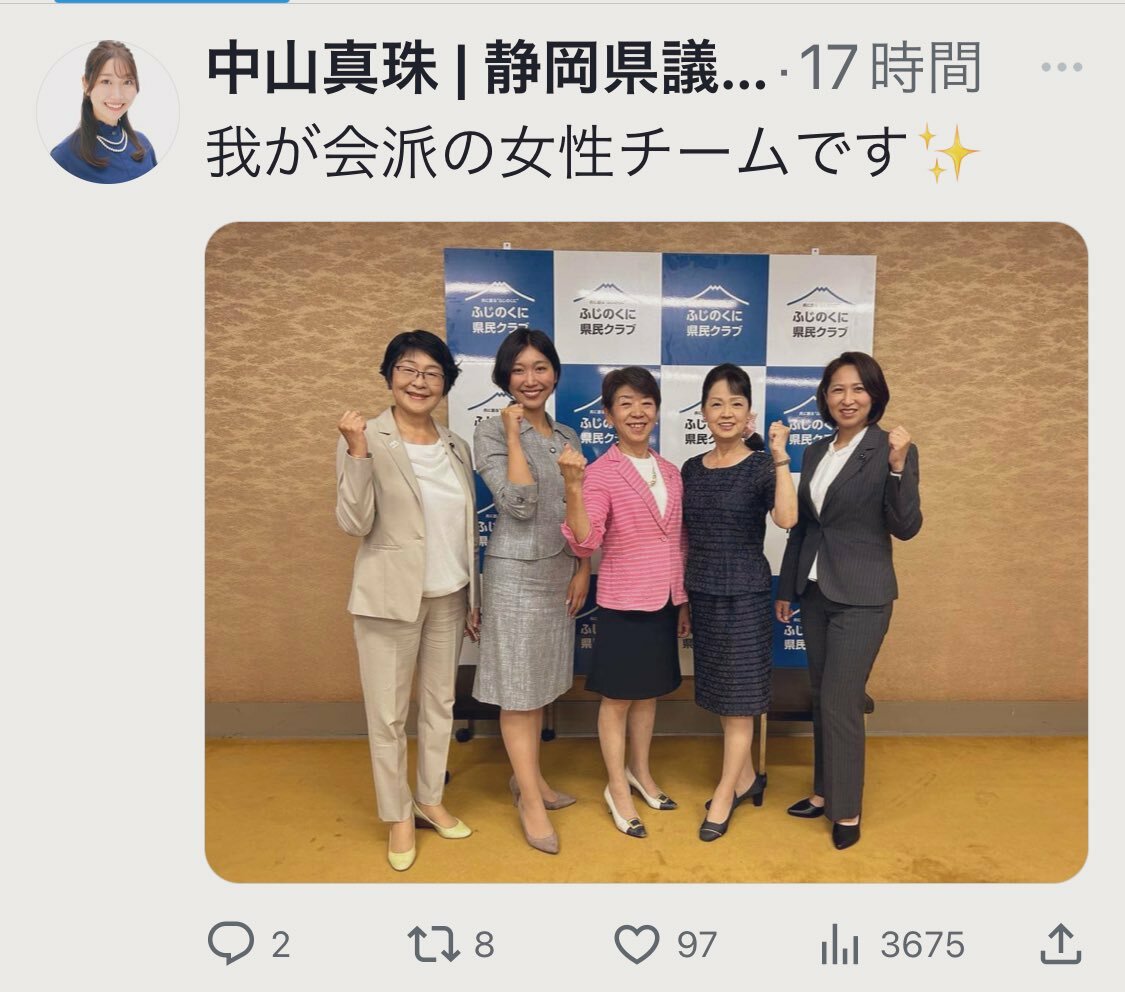The height and width of the screenshot is (992, 1125).
Task: Click the 17時間 timestamp
Action: tap(890, 68)
